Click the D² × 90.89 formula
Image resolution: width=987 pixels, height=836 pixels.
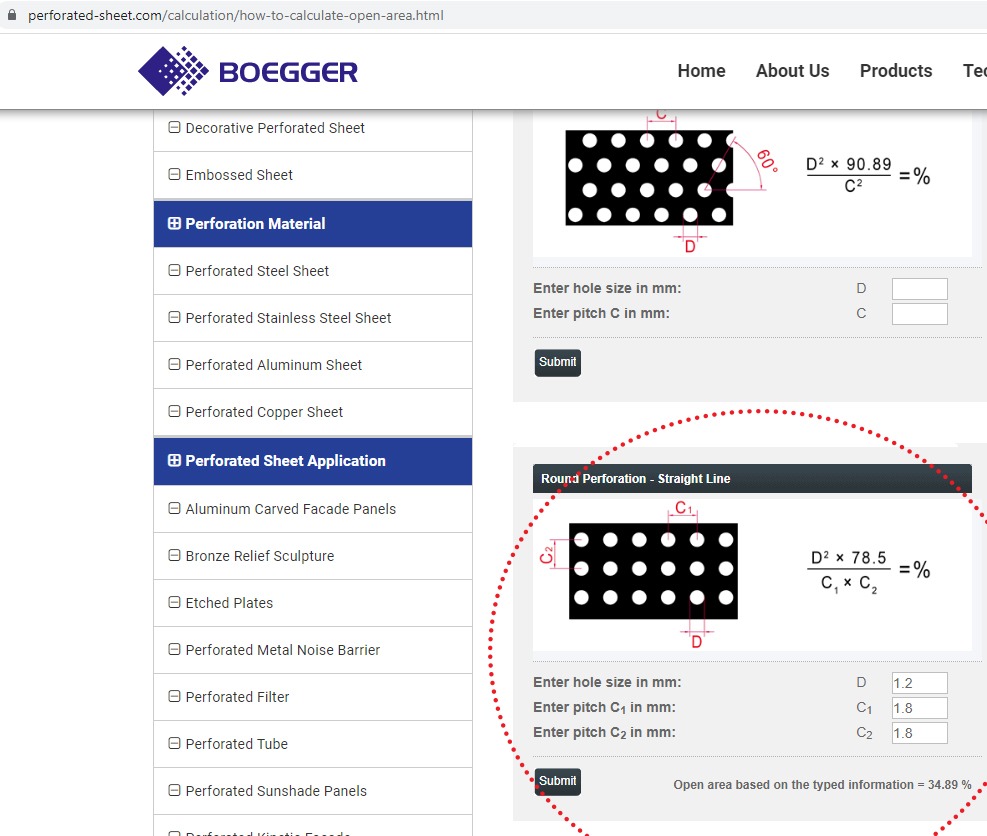tap(867, 176)
